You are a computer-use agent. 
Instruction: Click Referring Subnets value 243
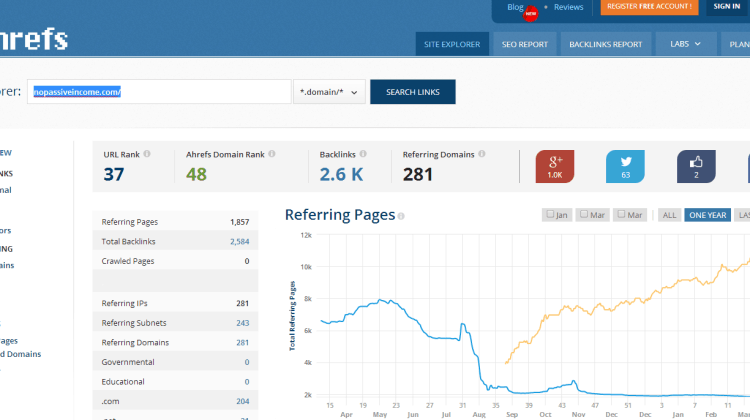click(x=243, y=323)
